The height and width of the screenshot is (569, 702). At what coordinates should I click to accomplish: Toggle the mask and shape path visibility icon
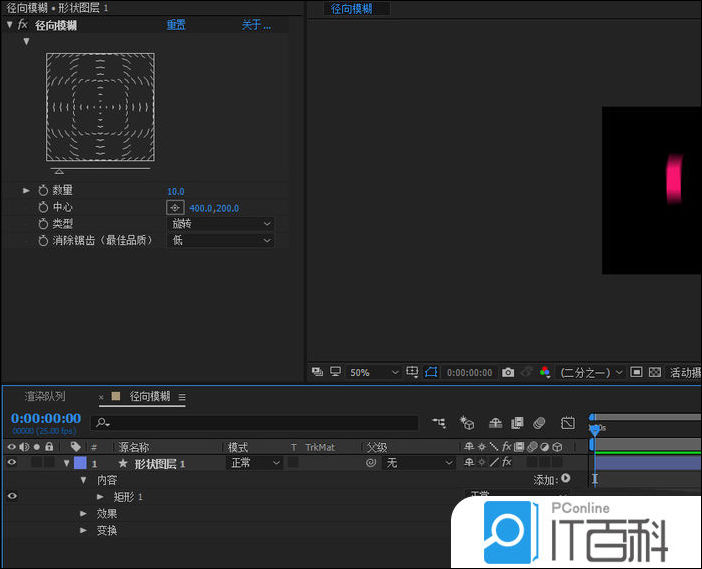pyautogui.click(x=431, y=373)
